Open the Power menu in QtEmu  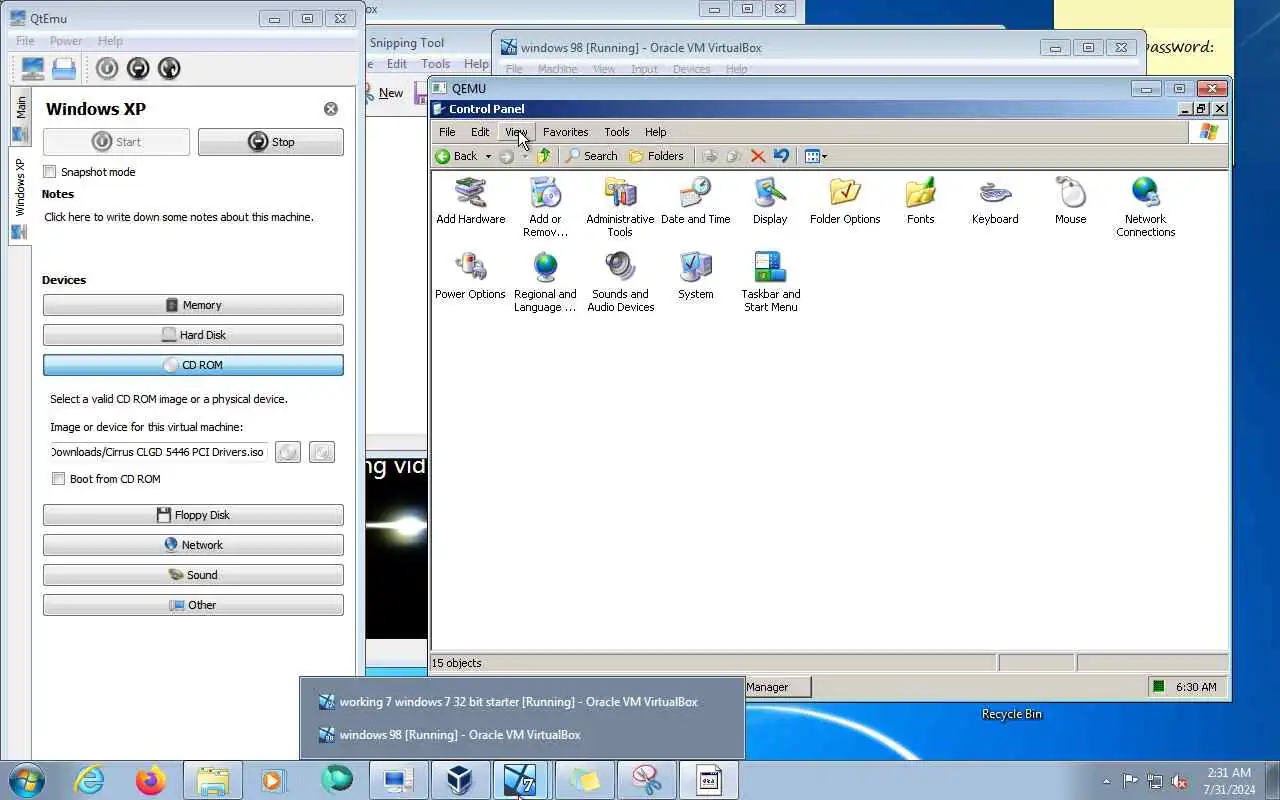coord(66,41)
